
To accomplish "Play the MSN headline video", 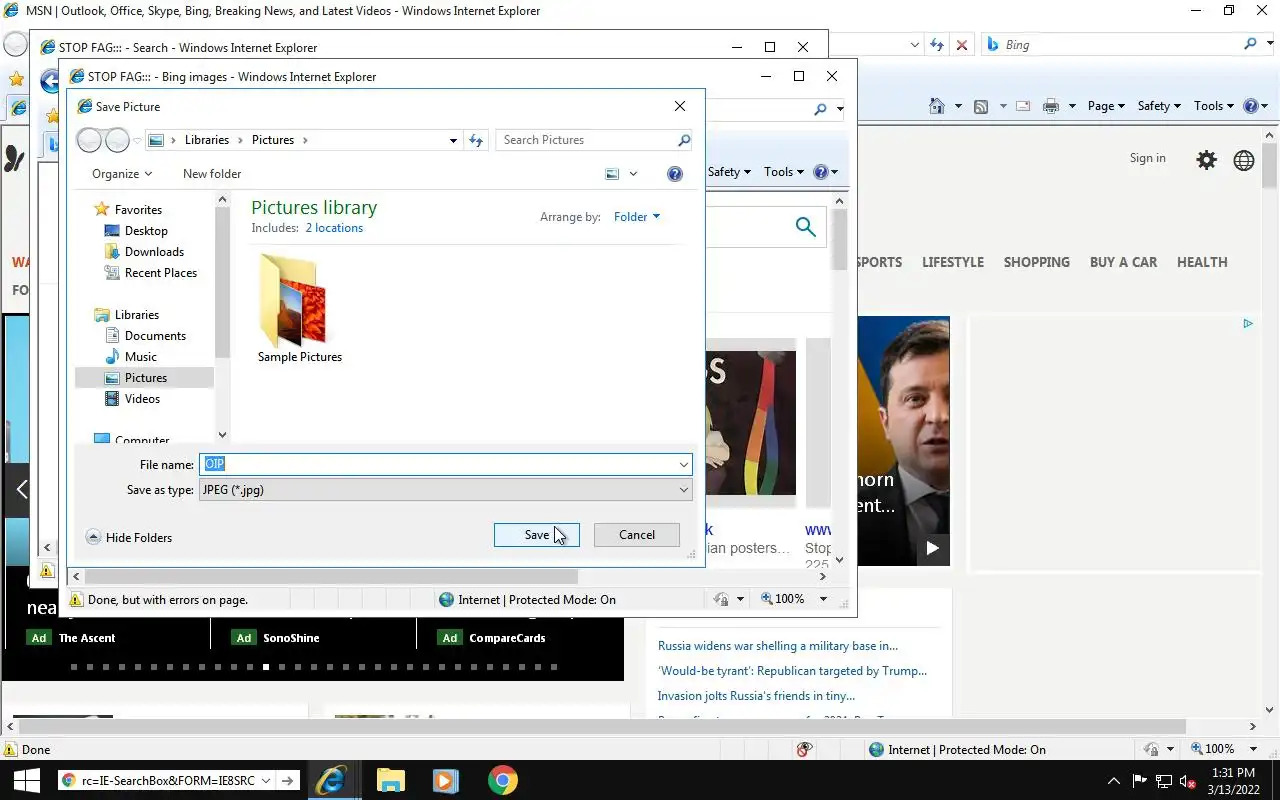I will click(x=933, y=548).
